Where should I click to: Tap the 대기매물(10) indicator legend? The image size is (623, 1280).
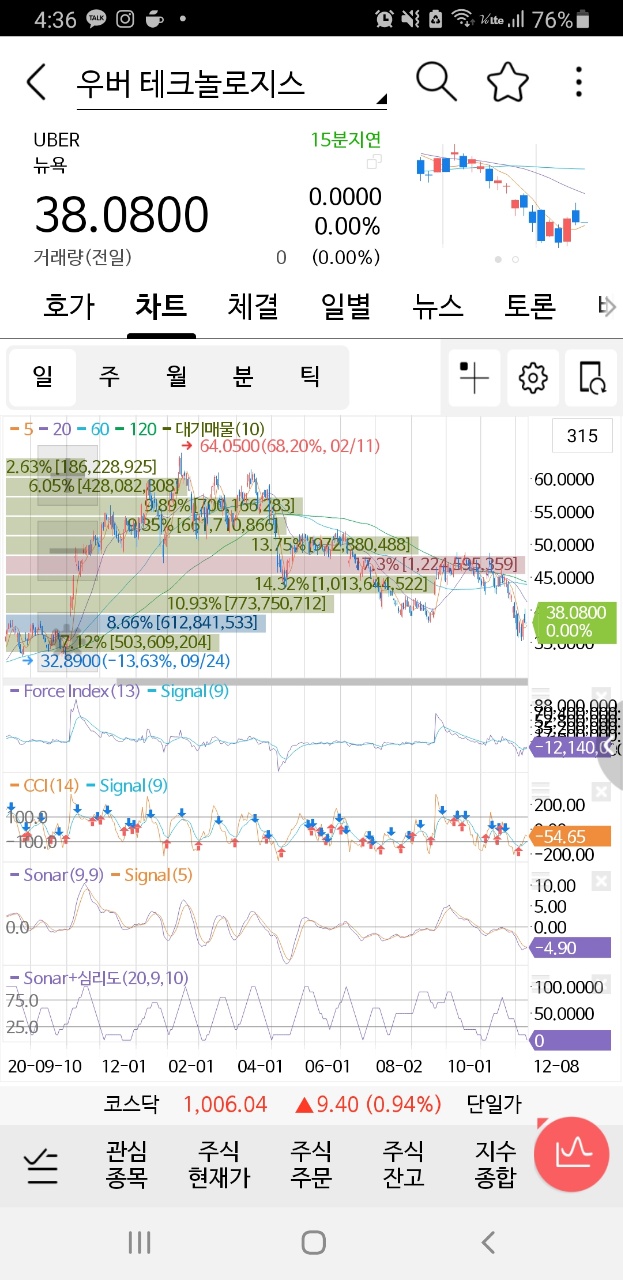click(x=213, y=428)
